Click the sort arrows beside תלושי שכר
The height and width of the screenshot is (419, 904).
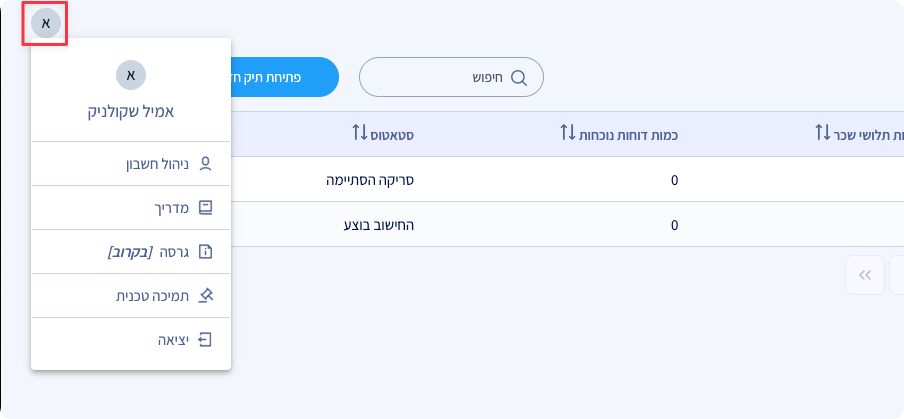(823, 132)
